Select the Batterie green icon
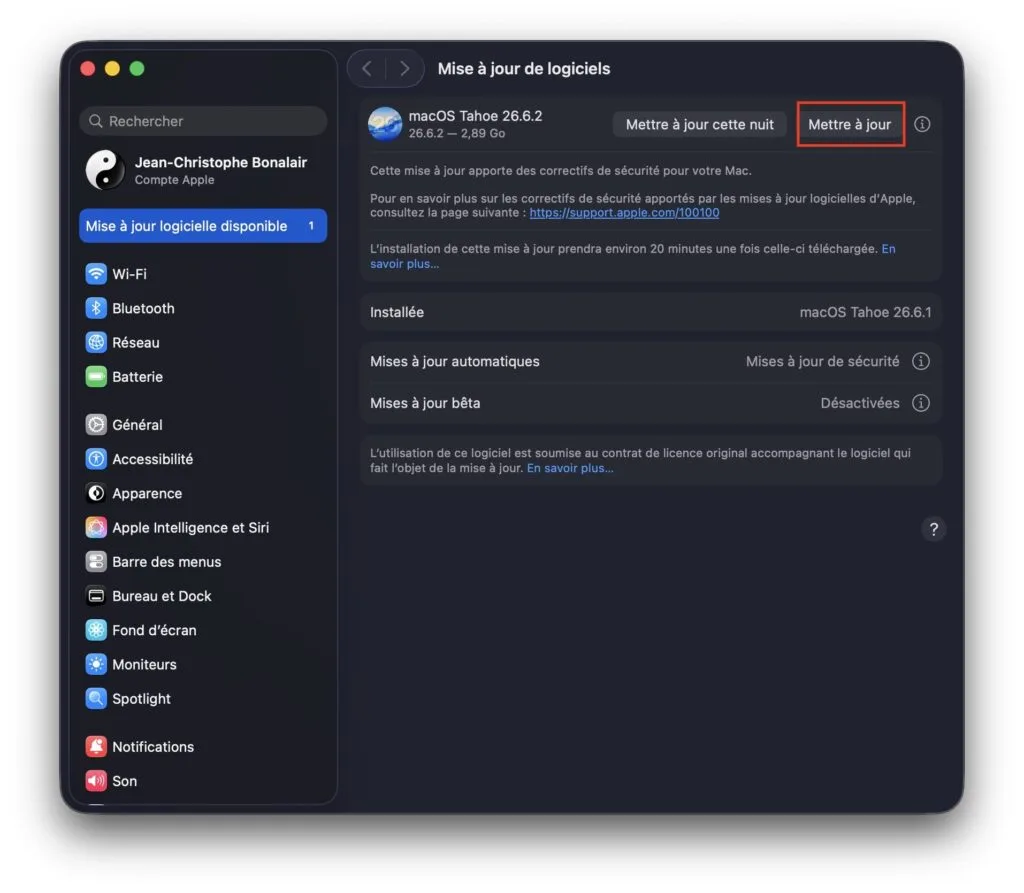1024x893 pixels. (x=96, y=377)
